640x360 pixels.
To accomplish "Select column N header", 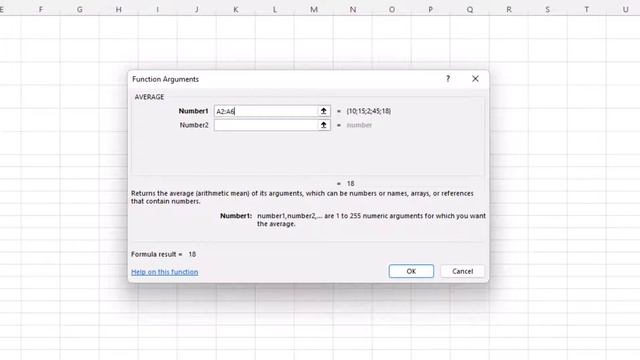I will [353, 9].
